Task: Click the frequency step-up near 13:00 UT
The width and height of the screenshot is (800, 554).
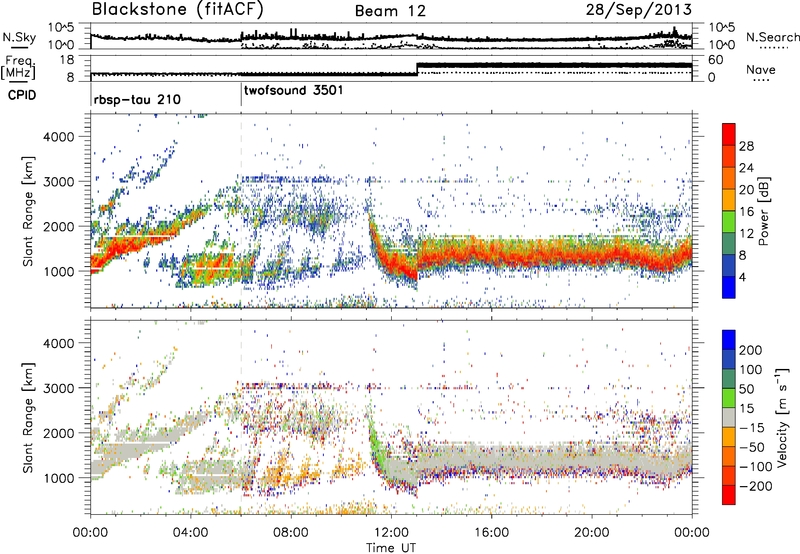Action: [417, 69]
